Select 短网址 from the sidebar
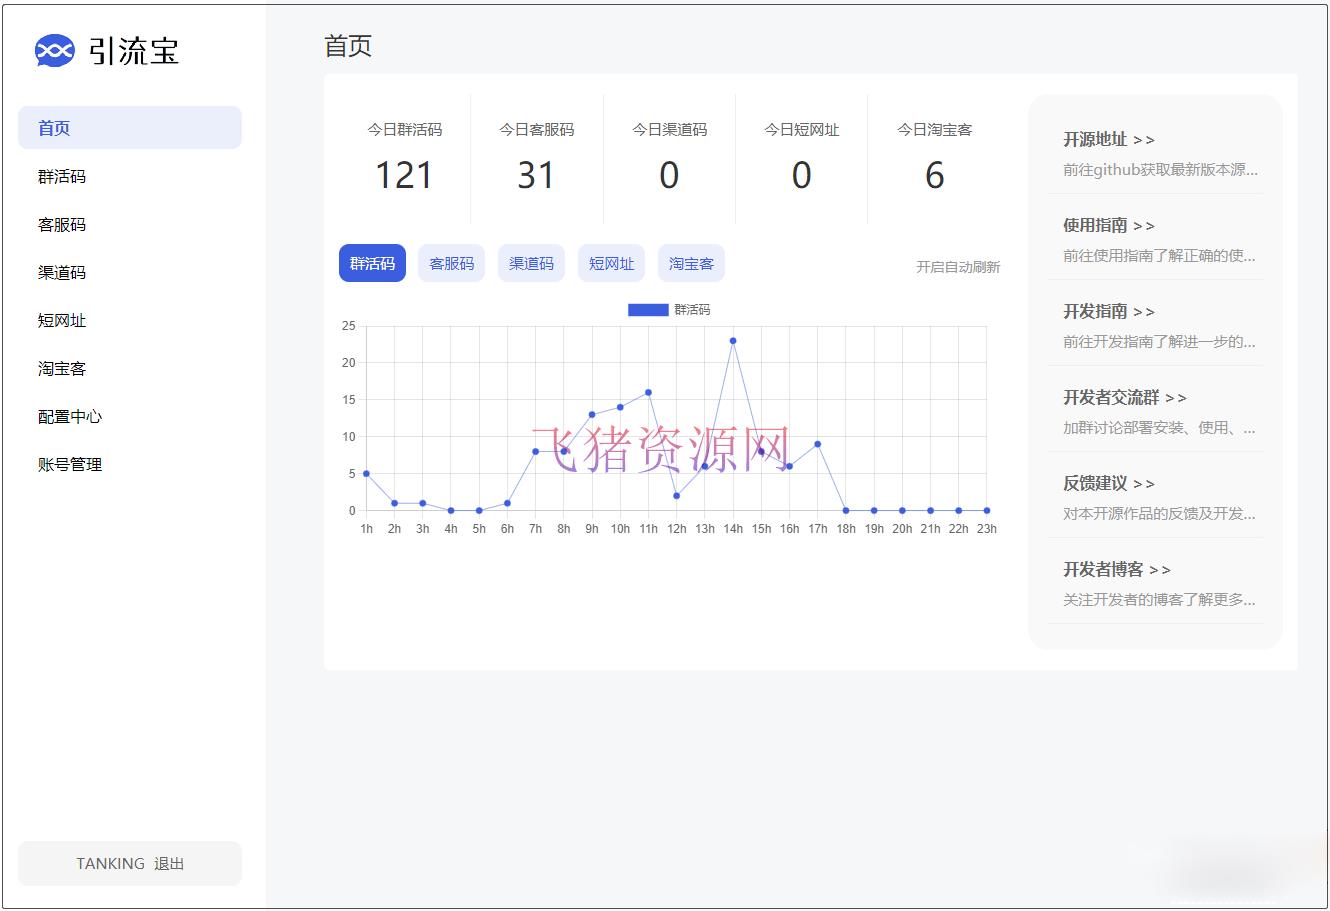 point(62,321)
